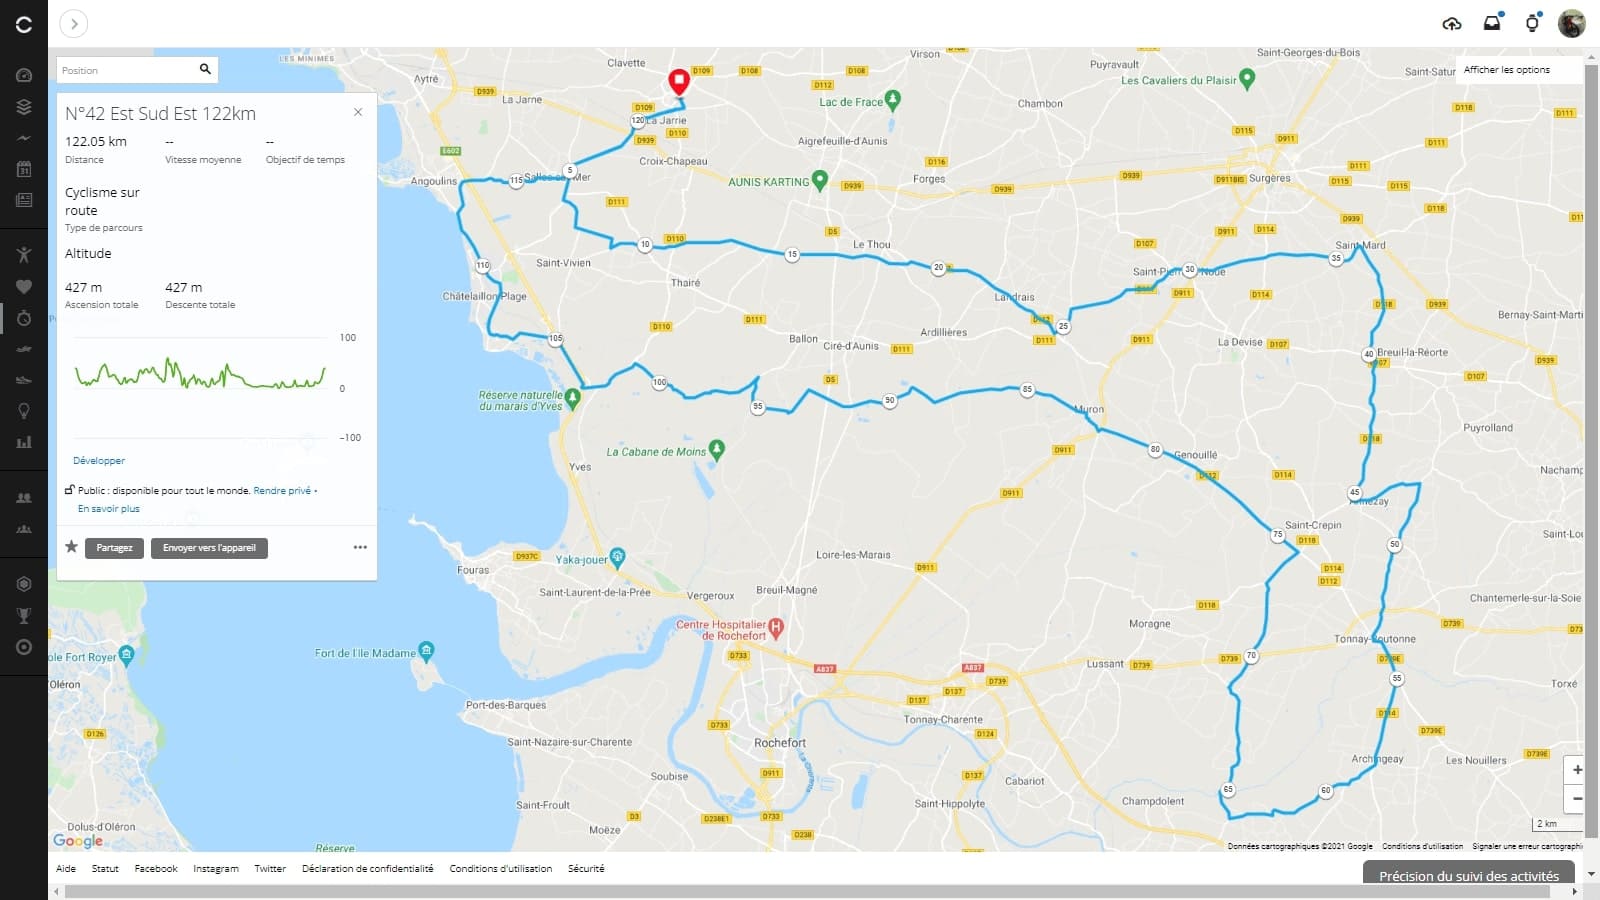The height and width of the screenshot is (900, 1600).
Task: Click the search magnifier in Position field
Action: click(x=205, y=69)
